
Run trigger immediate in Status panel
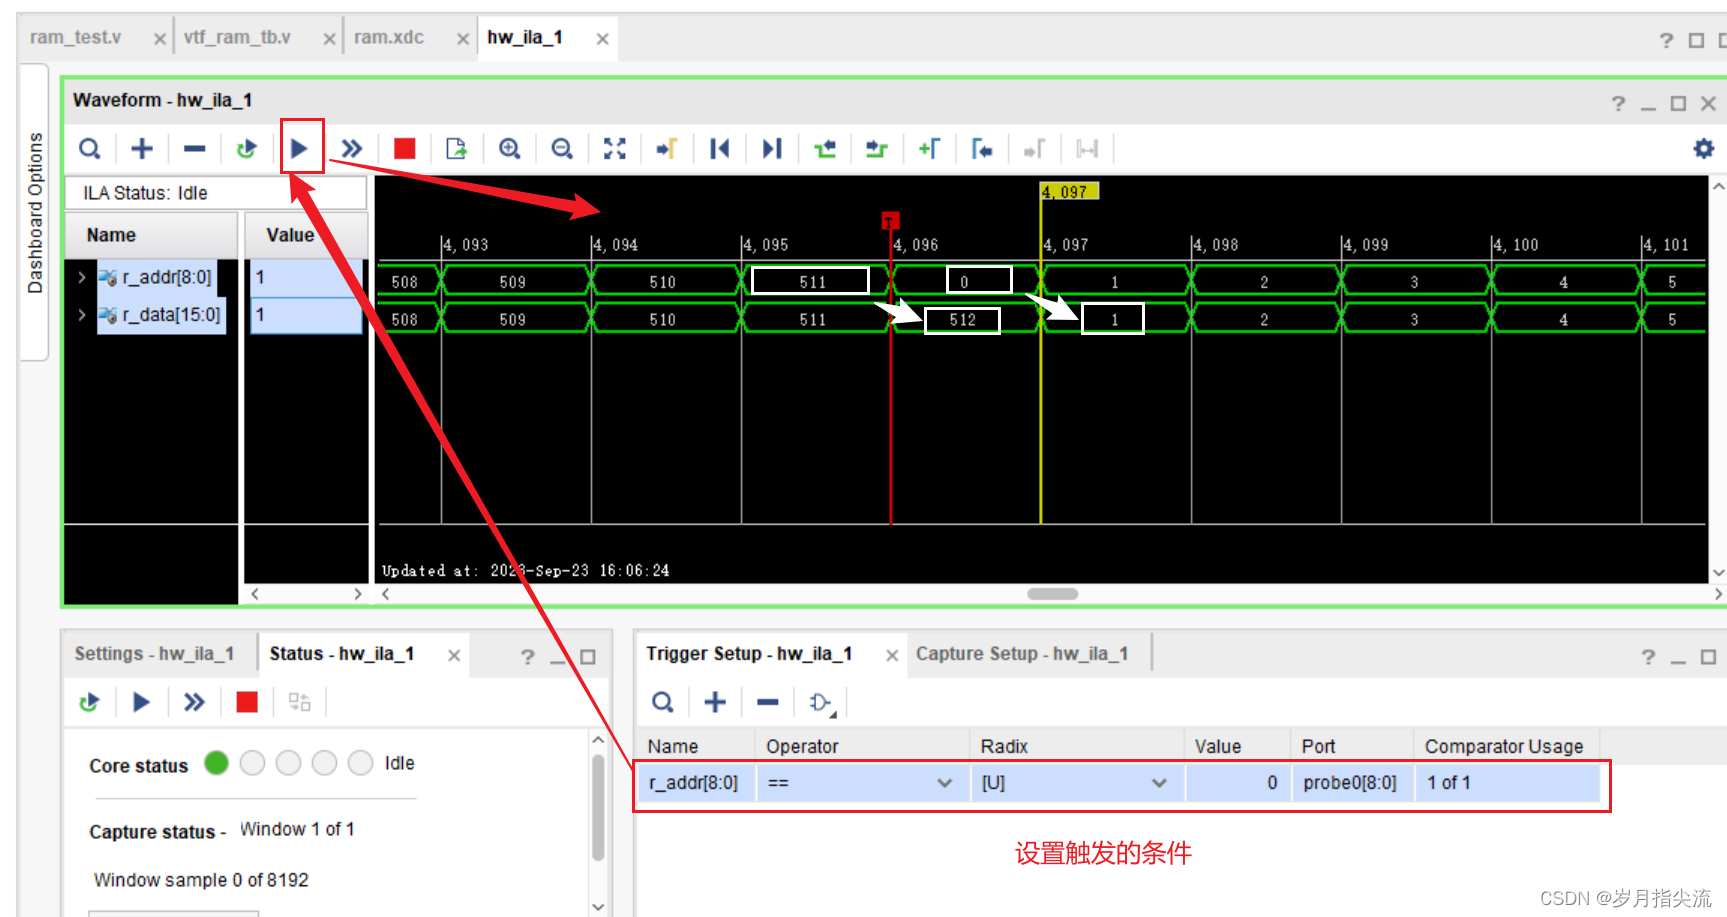(194, 702)
